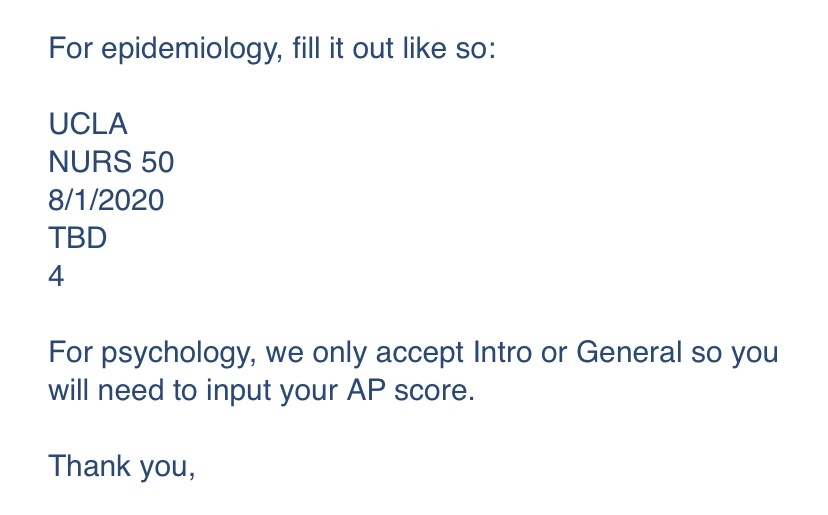This screenshot has width=828, height=515.
Task: Click the word "out" in first line
Action: (x=373, y=49)
